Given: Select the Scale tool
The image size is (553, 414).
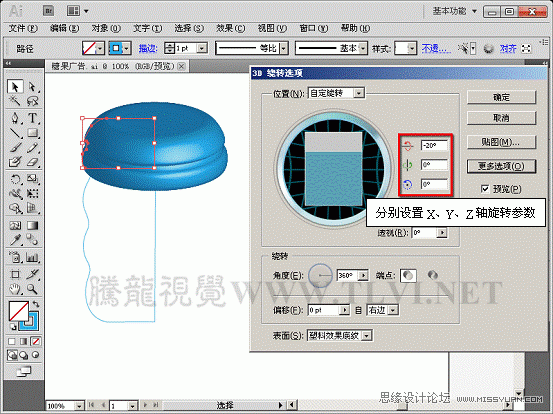Looking at the screenshot, I should 32,179.
